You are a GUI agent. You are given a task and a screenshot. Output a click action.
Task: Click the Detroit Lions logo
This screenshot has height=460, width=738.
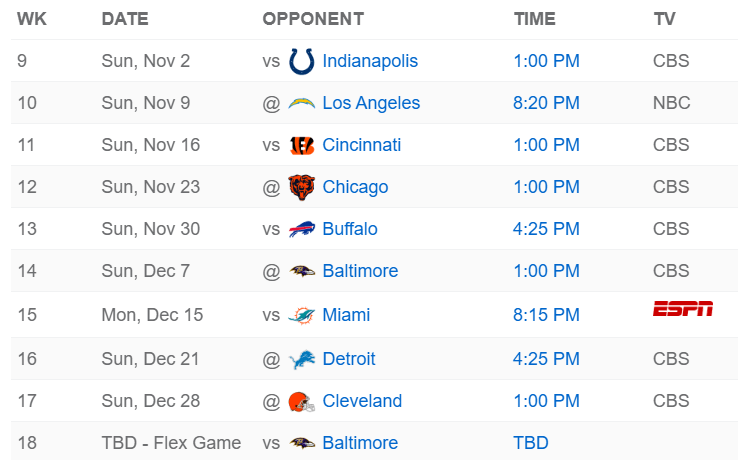[301, 359]
